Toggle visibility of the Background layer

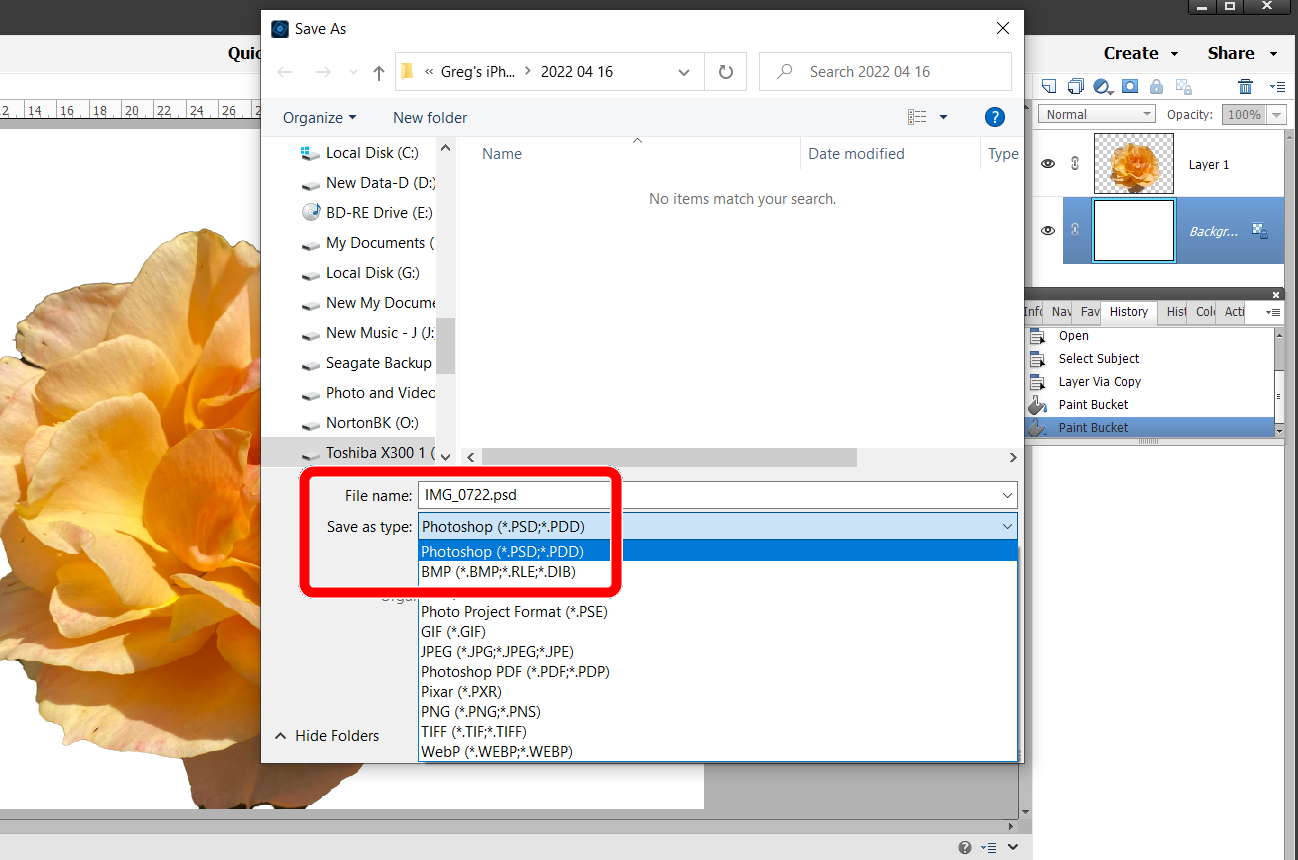tap(1047, 230)
